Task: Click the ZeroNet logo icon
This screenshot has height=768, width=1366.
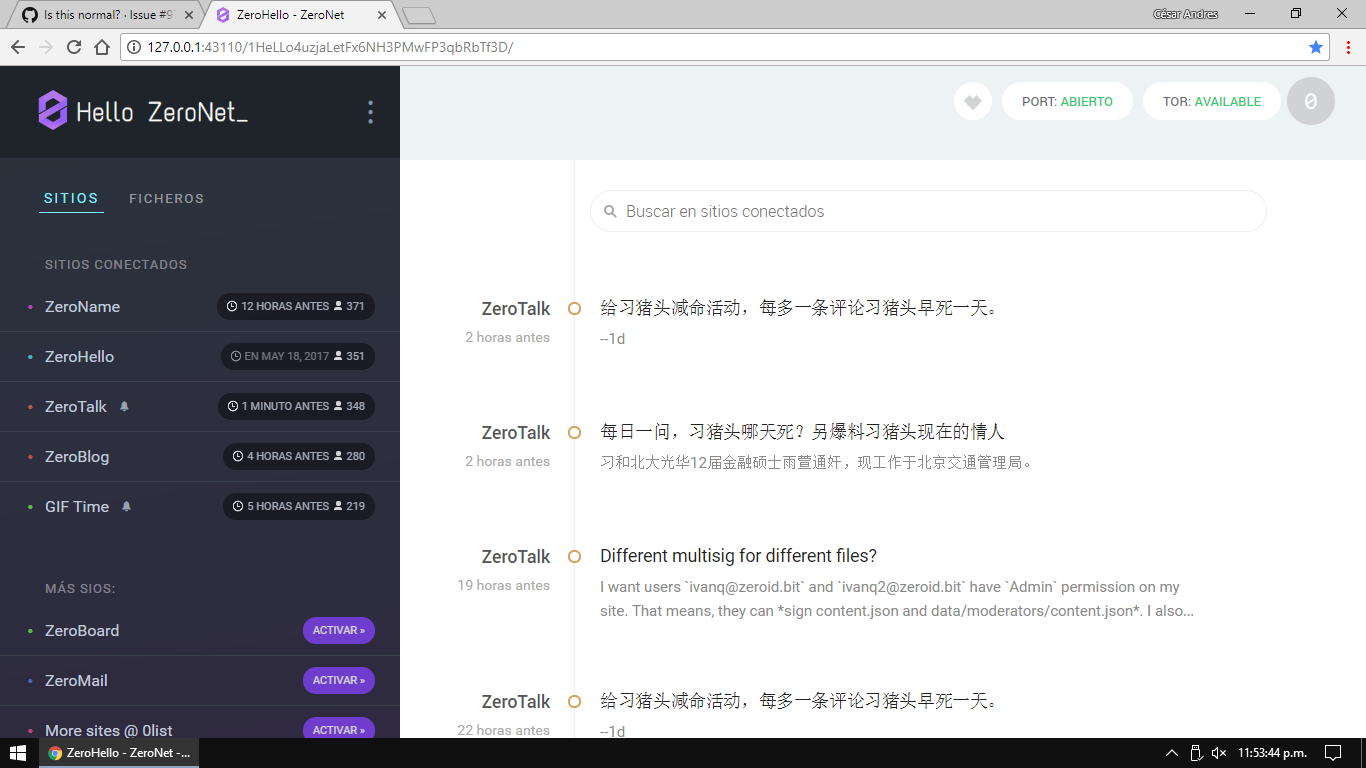Action: point(52,110)
